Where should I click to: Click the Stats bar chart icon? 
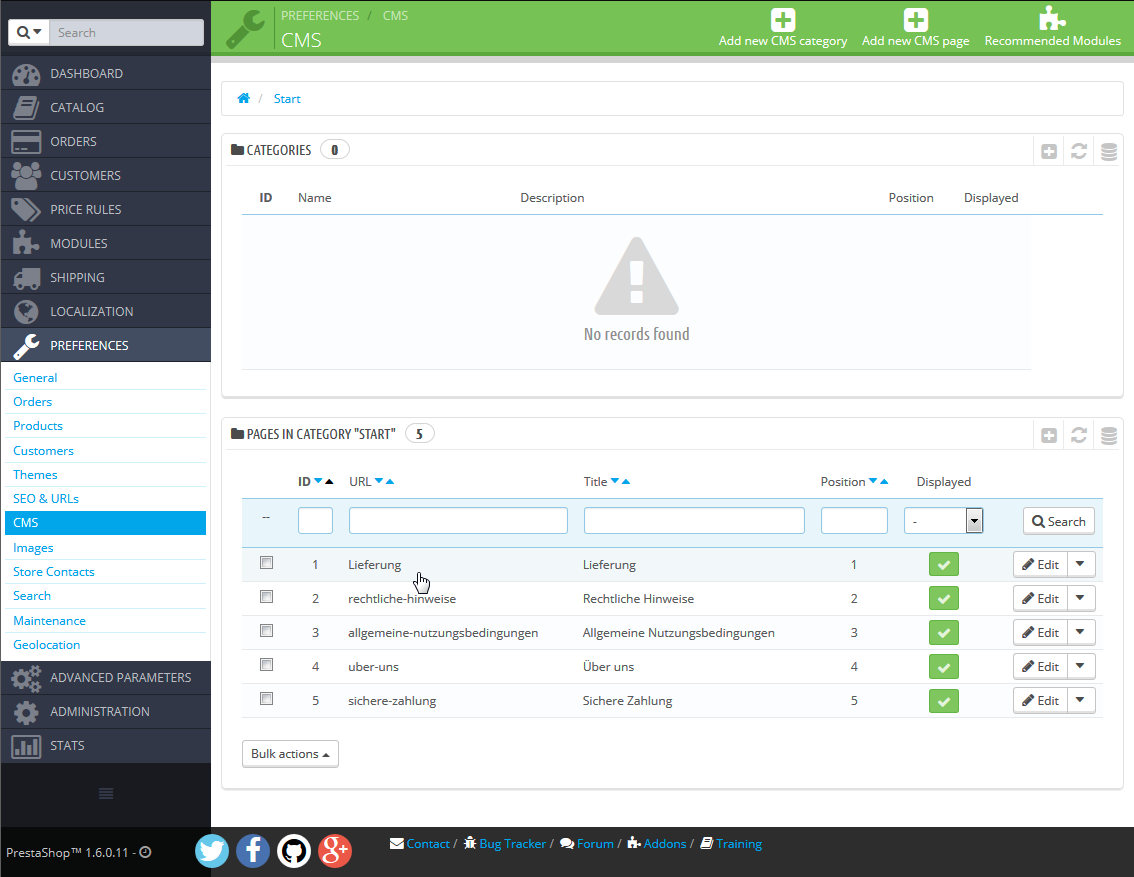coord(26,746)
